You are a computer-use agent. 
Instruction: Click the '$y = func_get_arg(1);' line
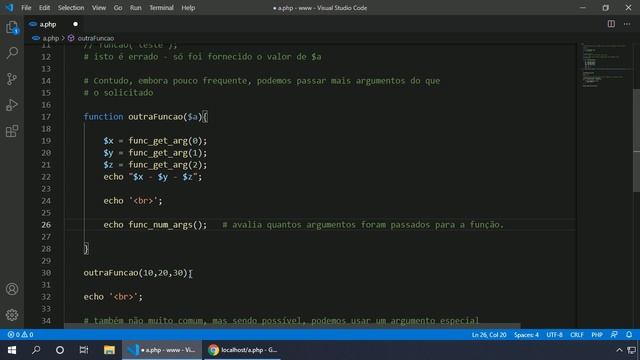click(x=155, y=153)
